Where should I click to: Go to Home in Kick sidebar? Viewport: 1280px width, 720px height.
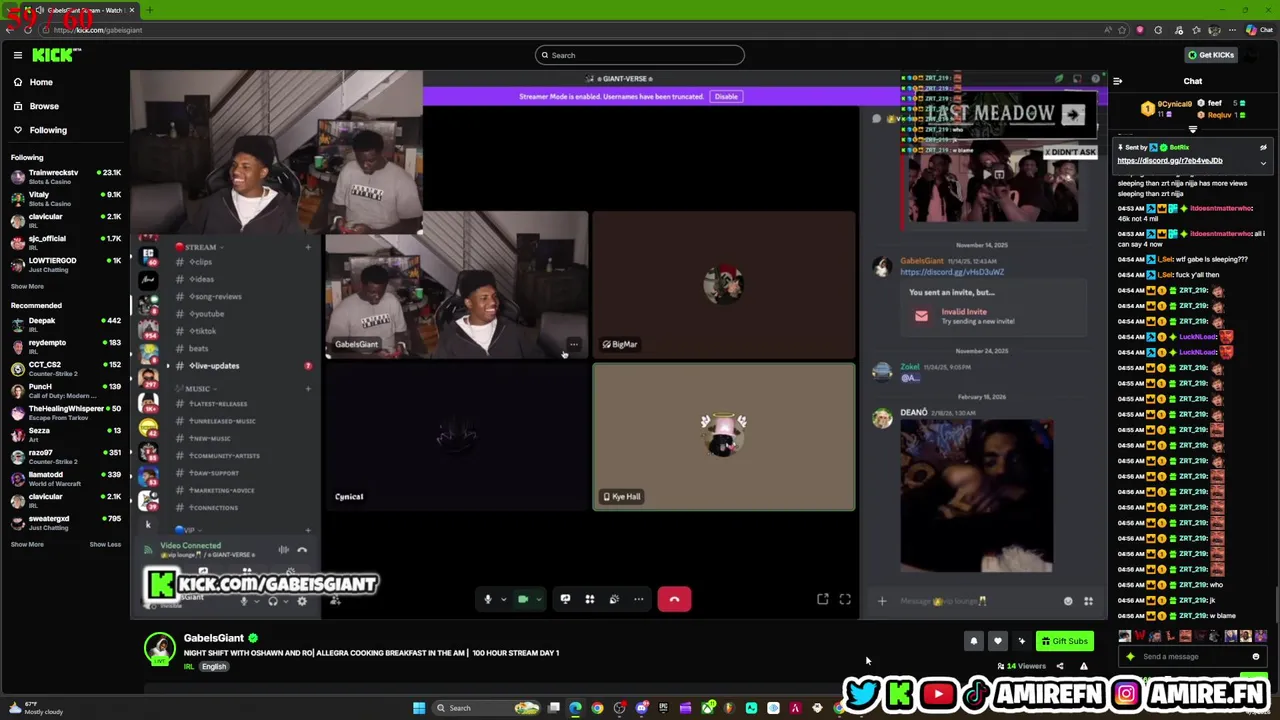pos(41,82)
